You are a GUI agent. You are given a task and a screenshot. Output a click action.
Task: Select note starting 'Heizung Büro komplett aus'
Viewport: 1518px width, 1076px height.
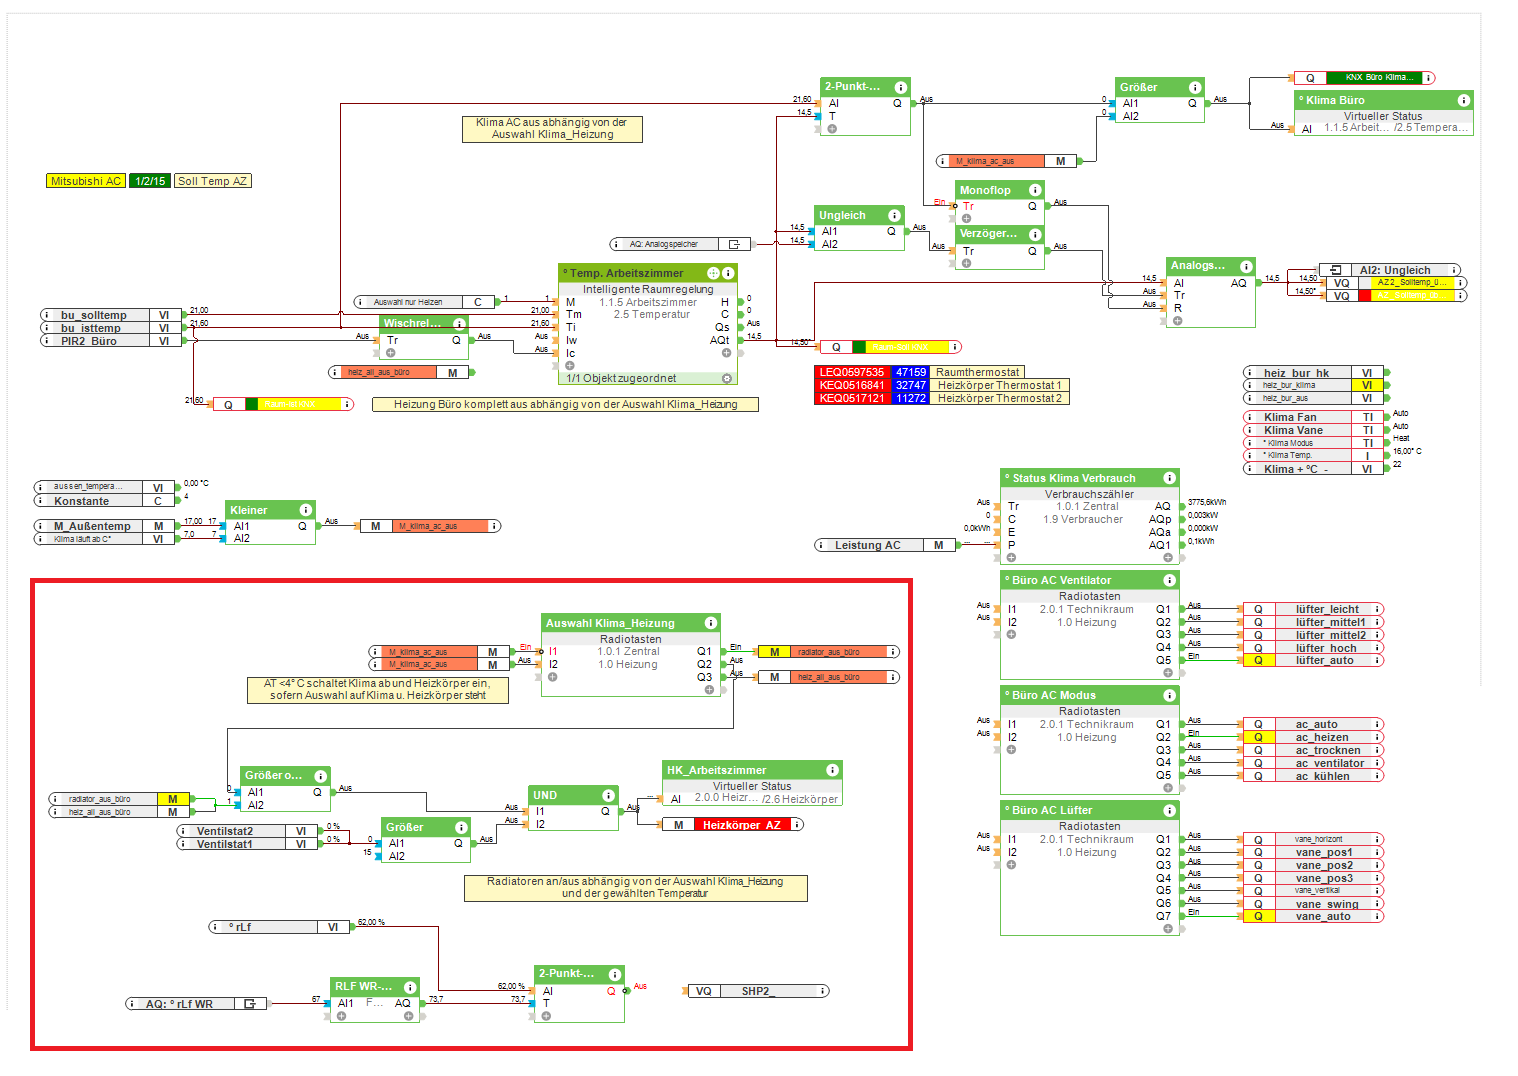(565, 405)
